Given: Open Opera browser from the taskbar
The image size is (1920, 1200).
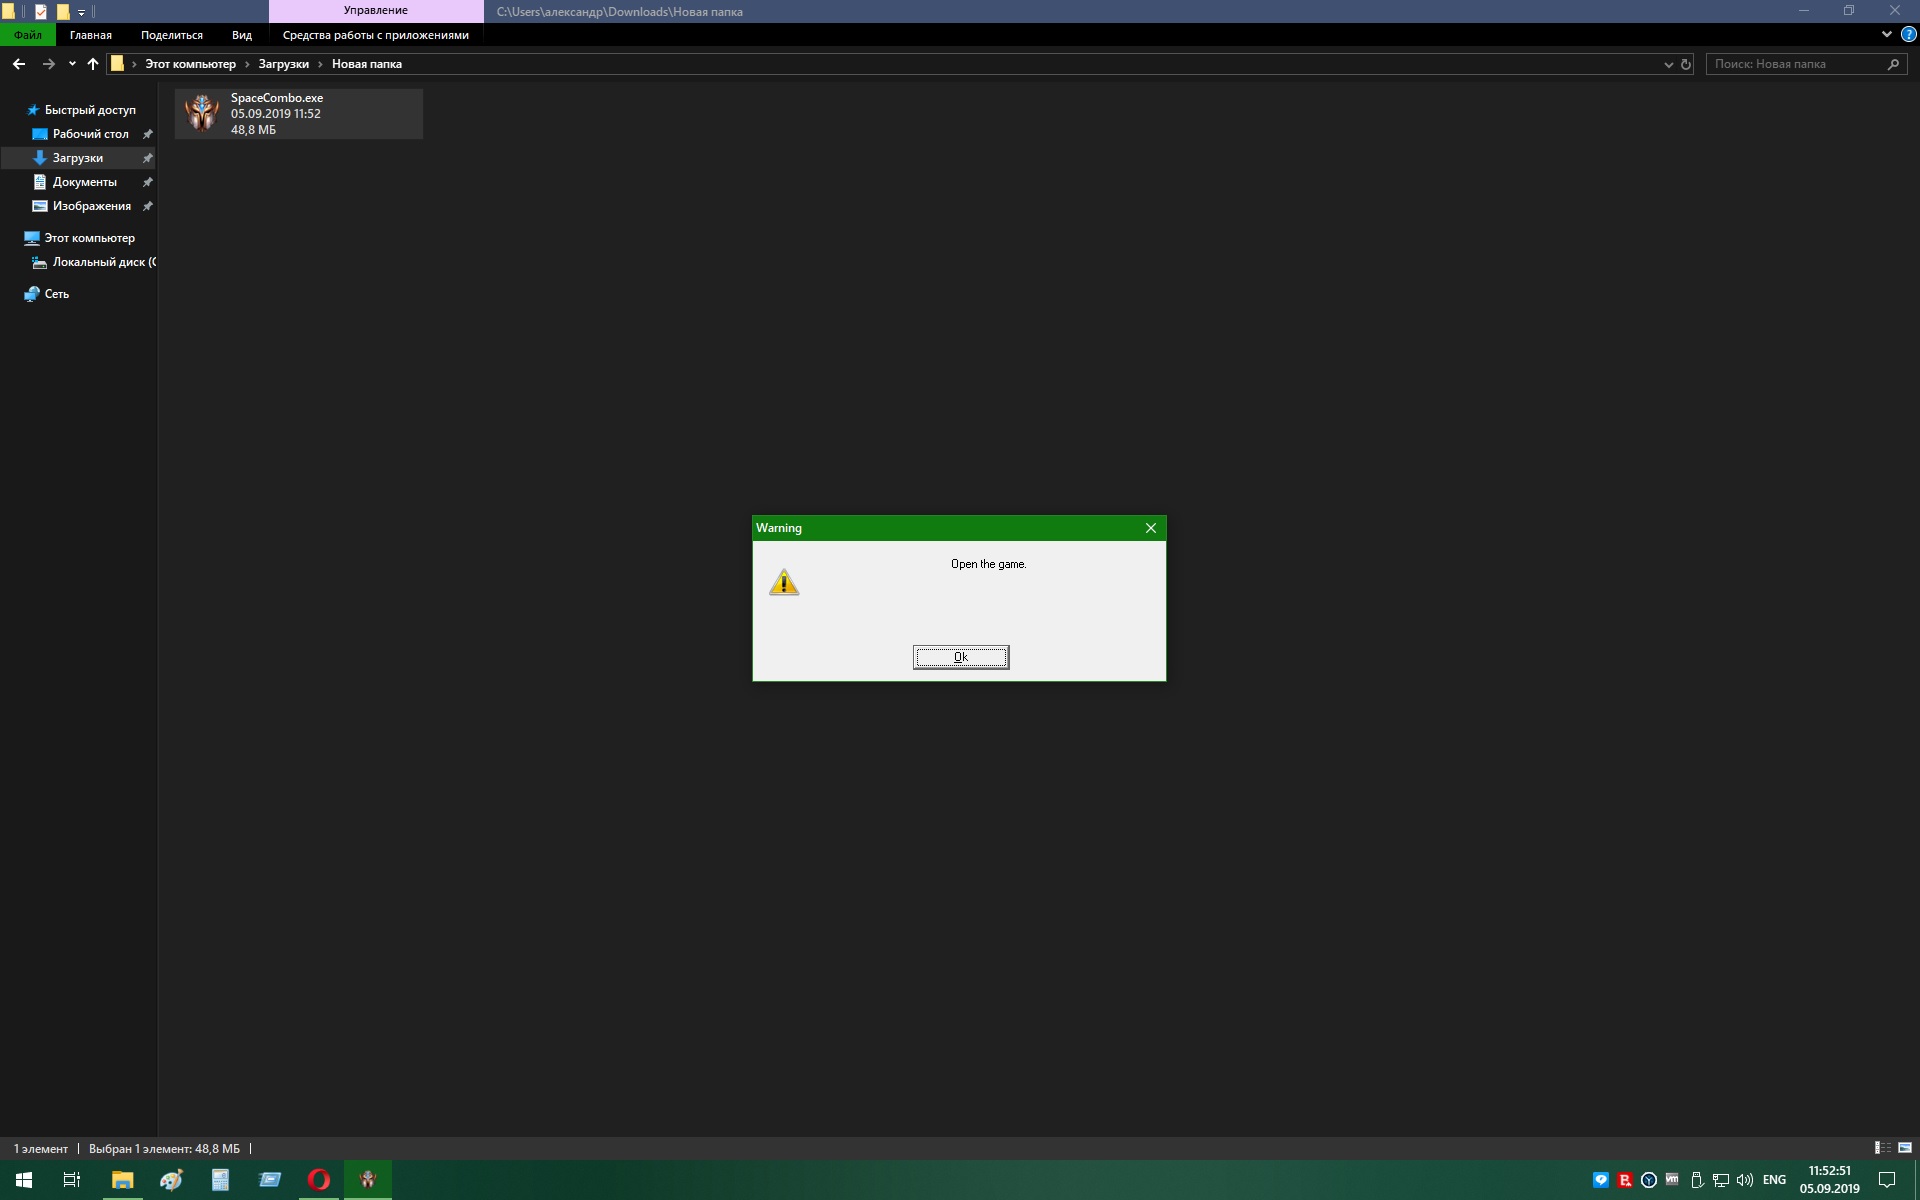Looking at the screenshot, I should (318, 1180).
